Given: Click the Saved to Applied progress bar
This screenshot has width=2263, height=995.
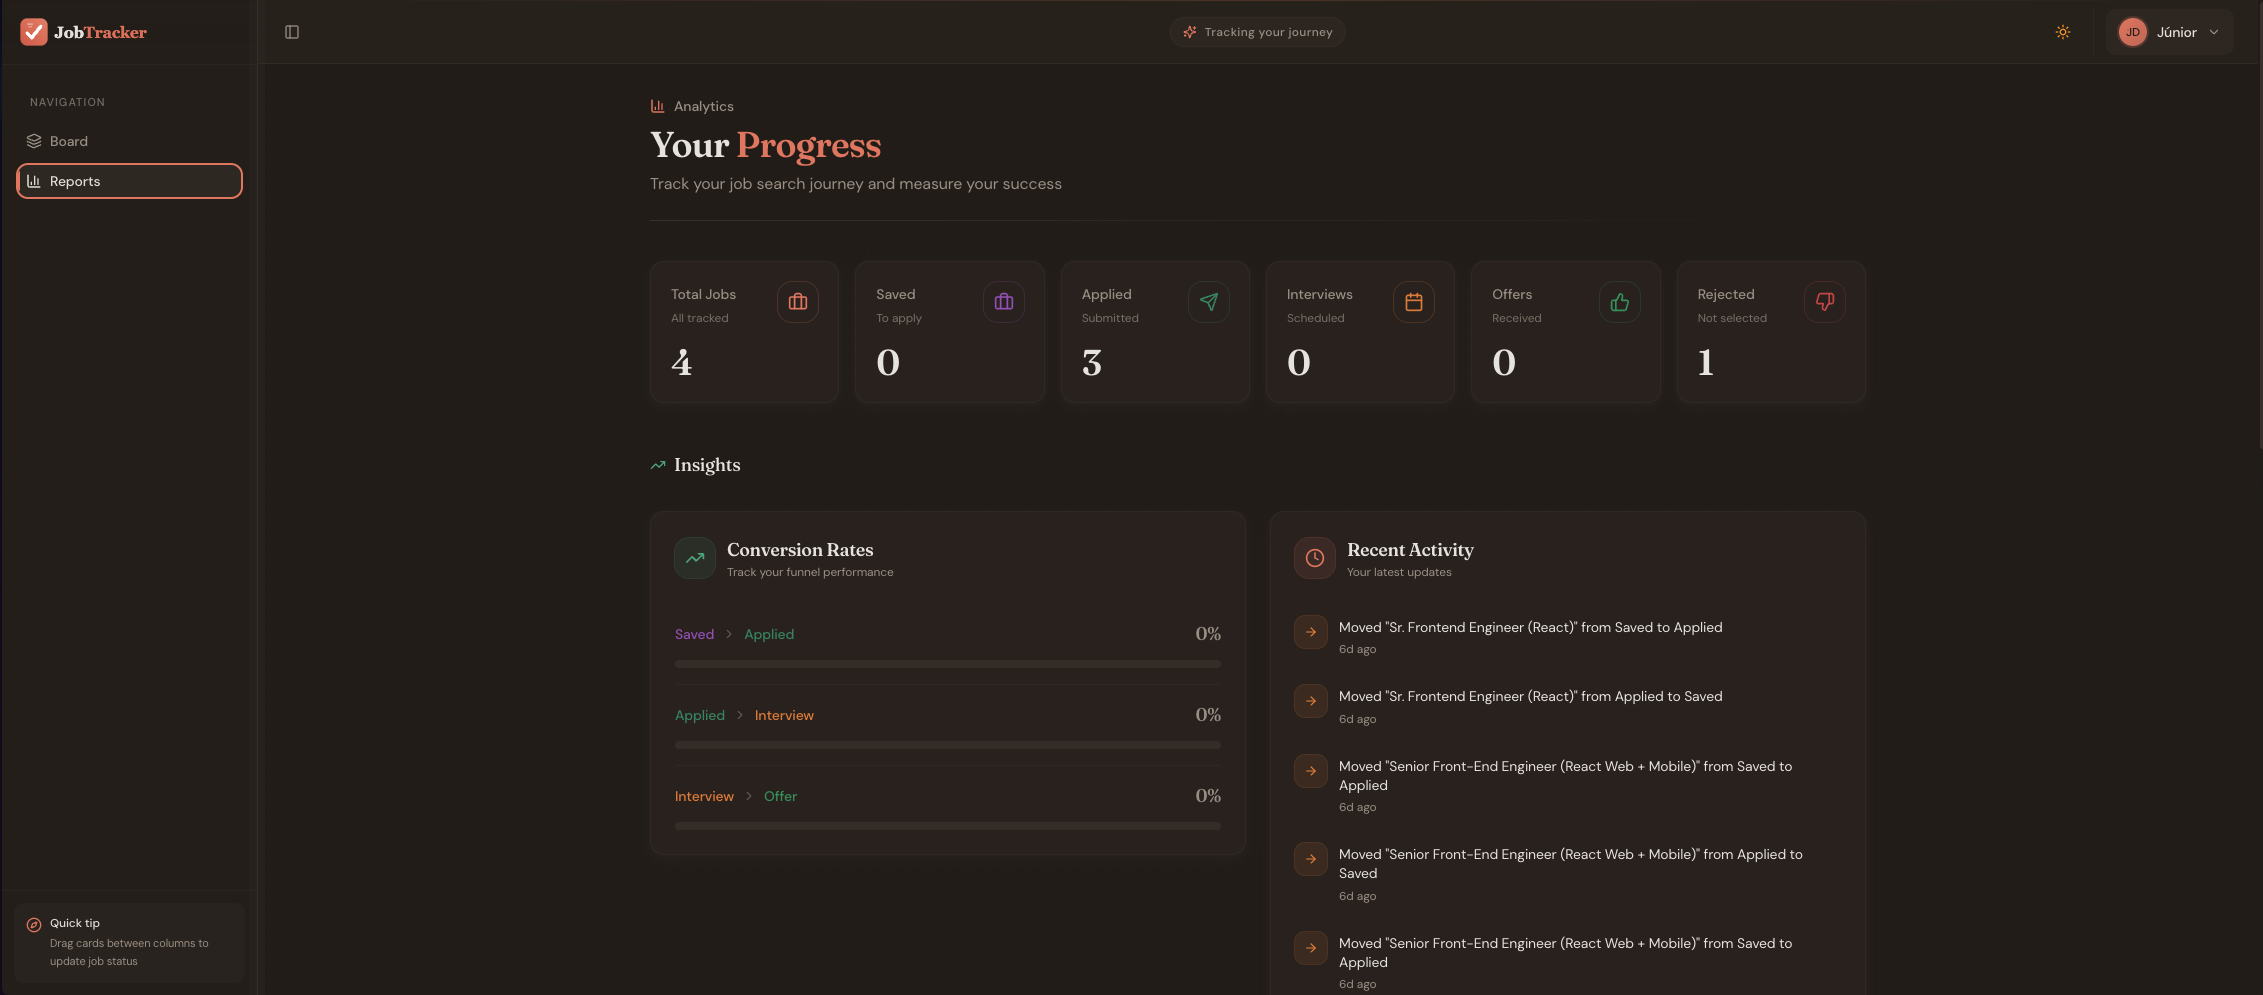Looking at the screenshot, I should (947, 663).
